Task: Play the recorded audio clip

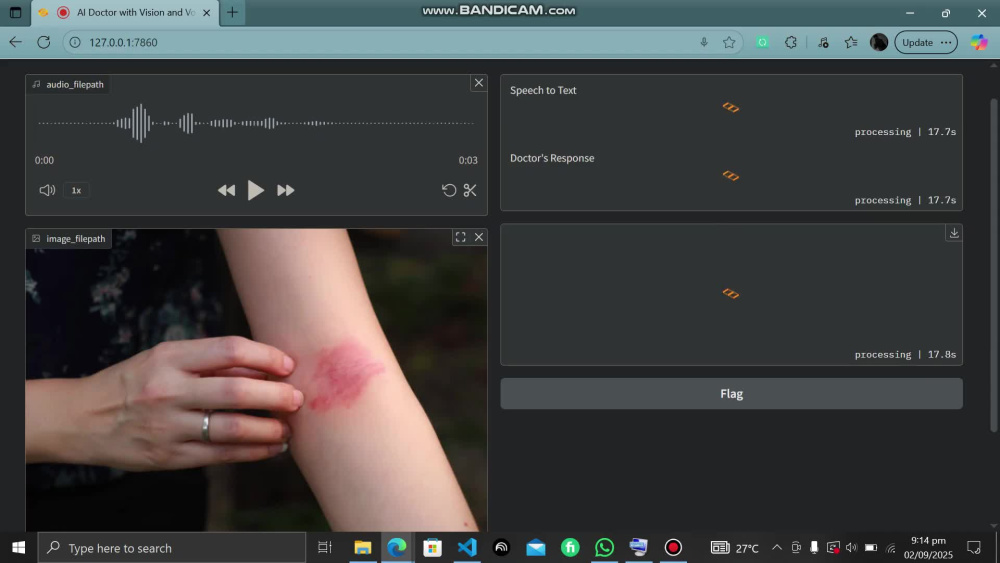Action: 255,190
